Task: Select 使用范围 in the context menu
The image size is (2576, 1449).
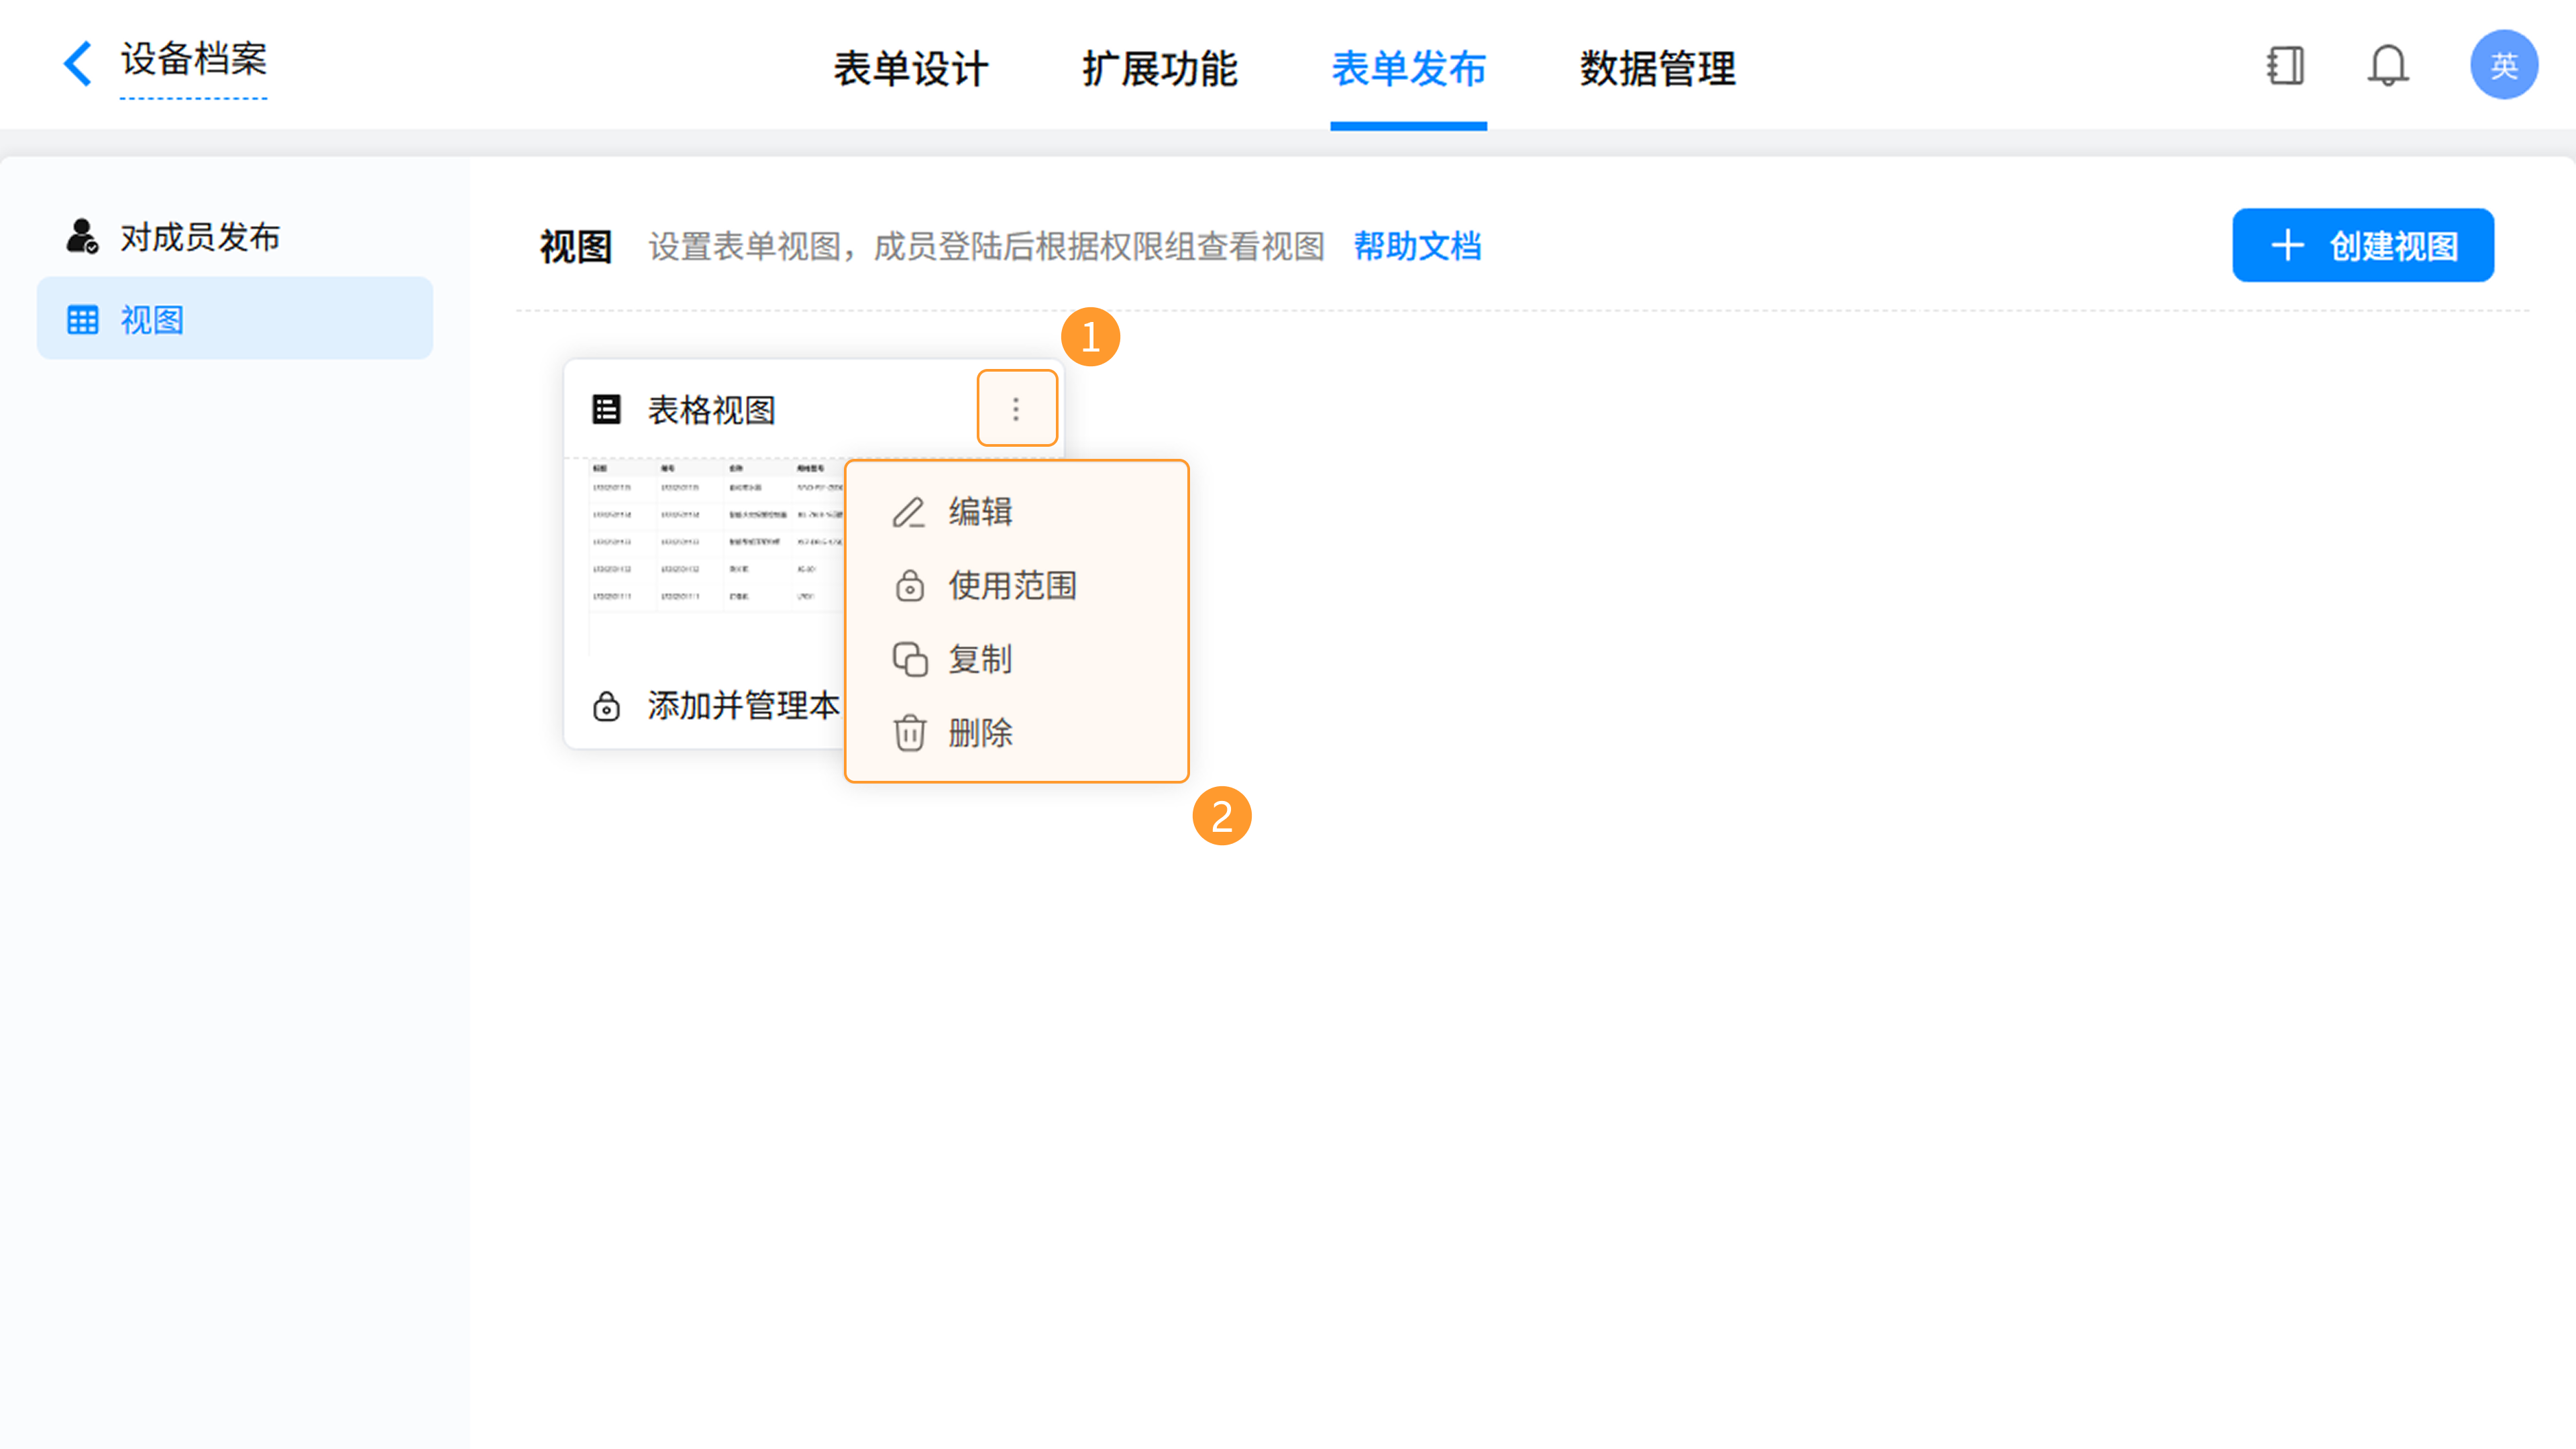Action: click(1011, 586)
